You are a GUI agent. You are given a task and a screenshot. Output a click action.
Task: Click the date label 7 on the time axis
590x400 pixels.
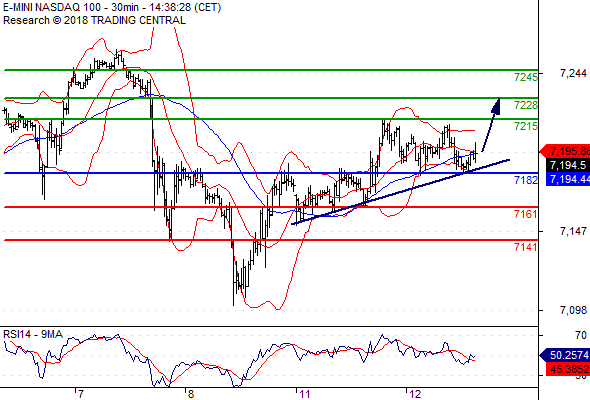pyautogui.click(x=80, y=394)
